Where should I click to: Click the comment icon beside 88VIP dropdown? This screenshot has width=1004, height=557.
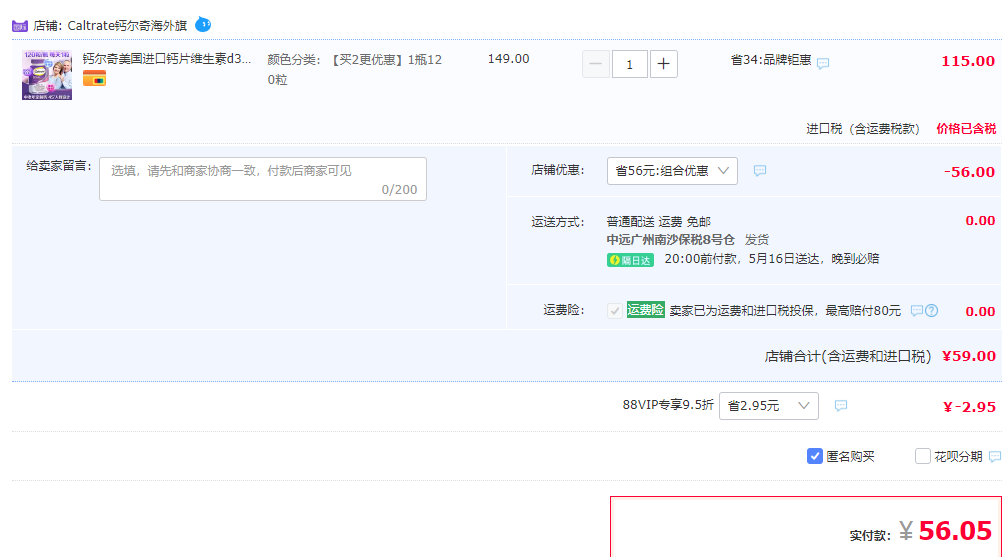tap(841, 405)
